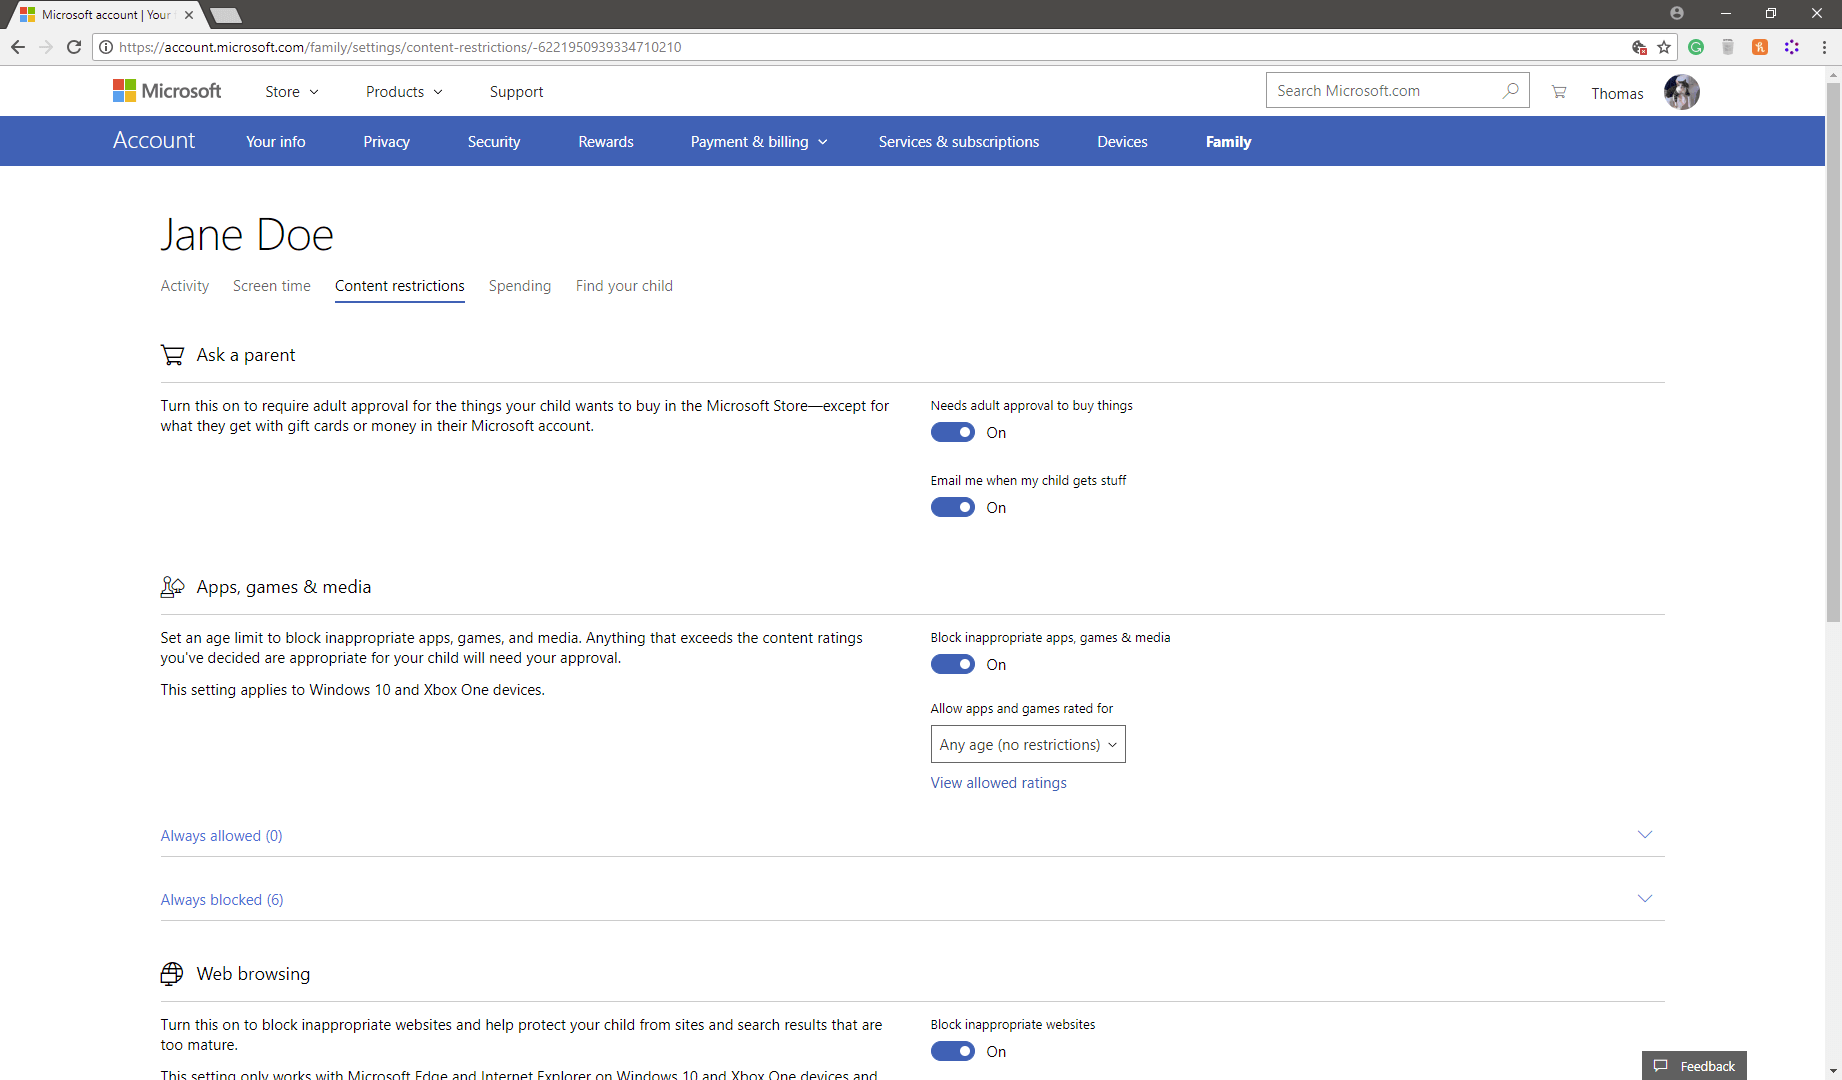The width and height of the screenshot is (1842, 1080).
Task: Click the vertical page scrollbar
Action: (1833, 352)
